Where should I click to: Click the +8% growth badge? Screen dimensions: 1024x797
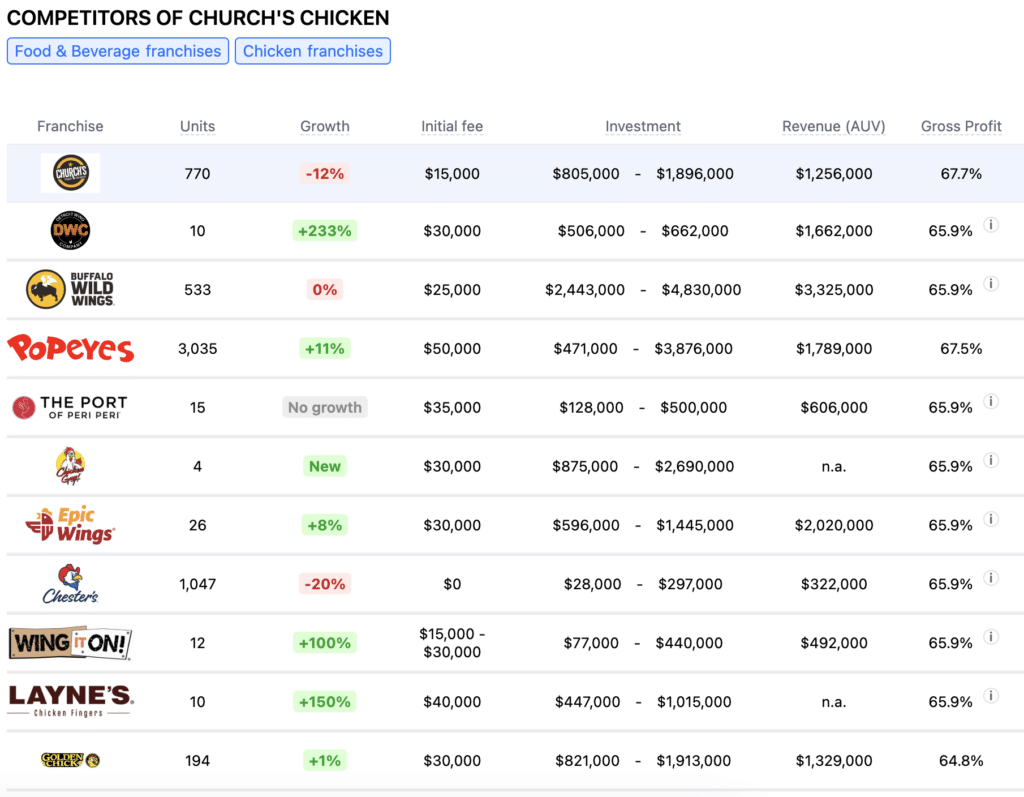tap(325, 525)
